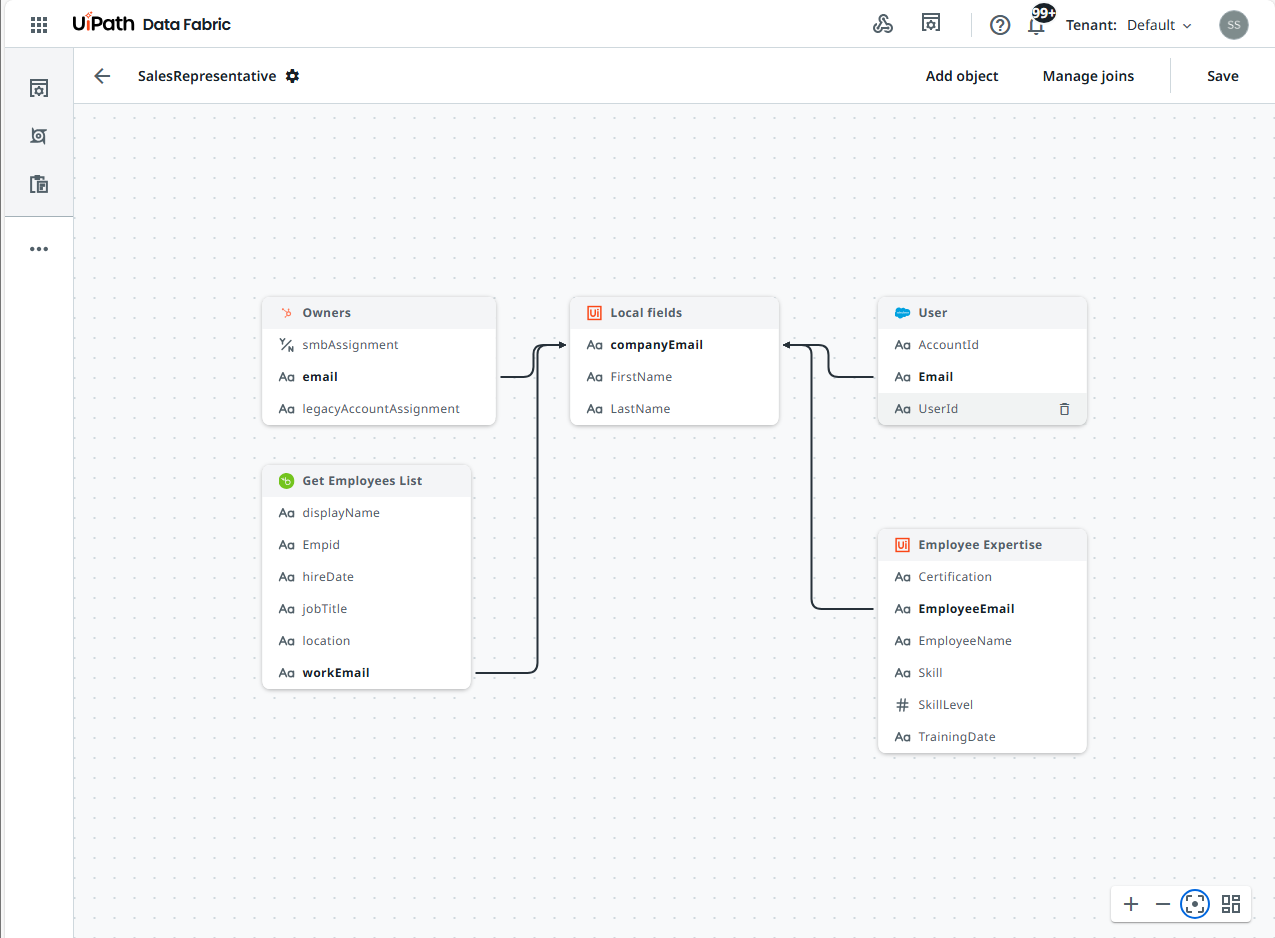Select the companyEmail field

[674, 345]
